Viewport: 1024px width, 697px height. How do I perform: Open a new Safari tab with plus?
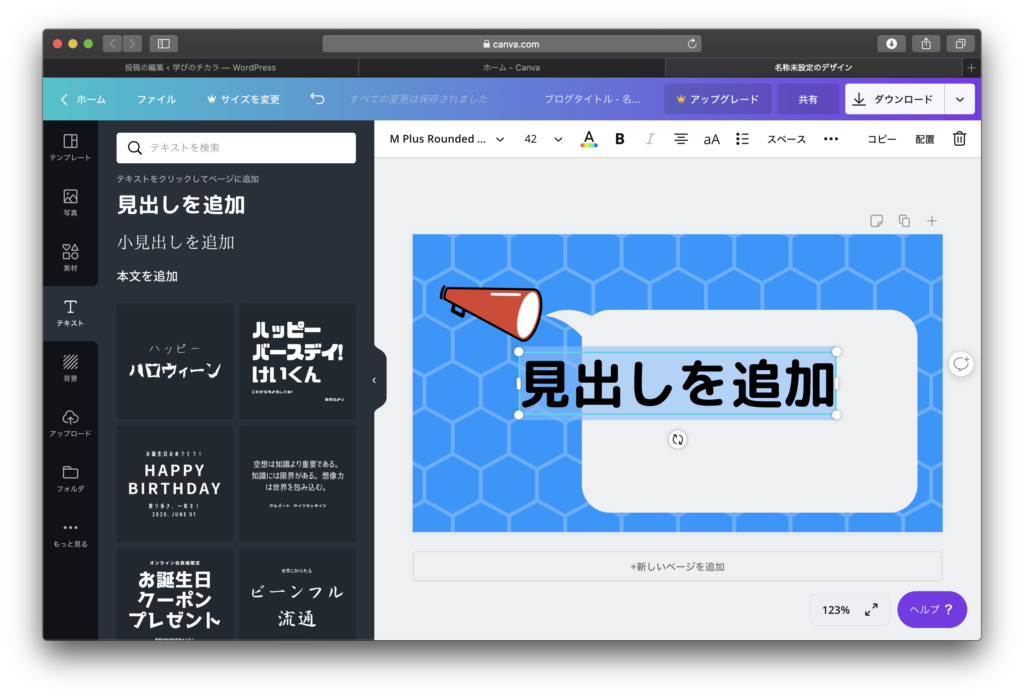pos(971,67)
